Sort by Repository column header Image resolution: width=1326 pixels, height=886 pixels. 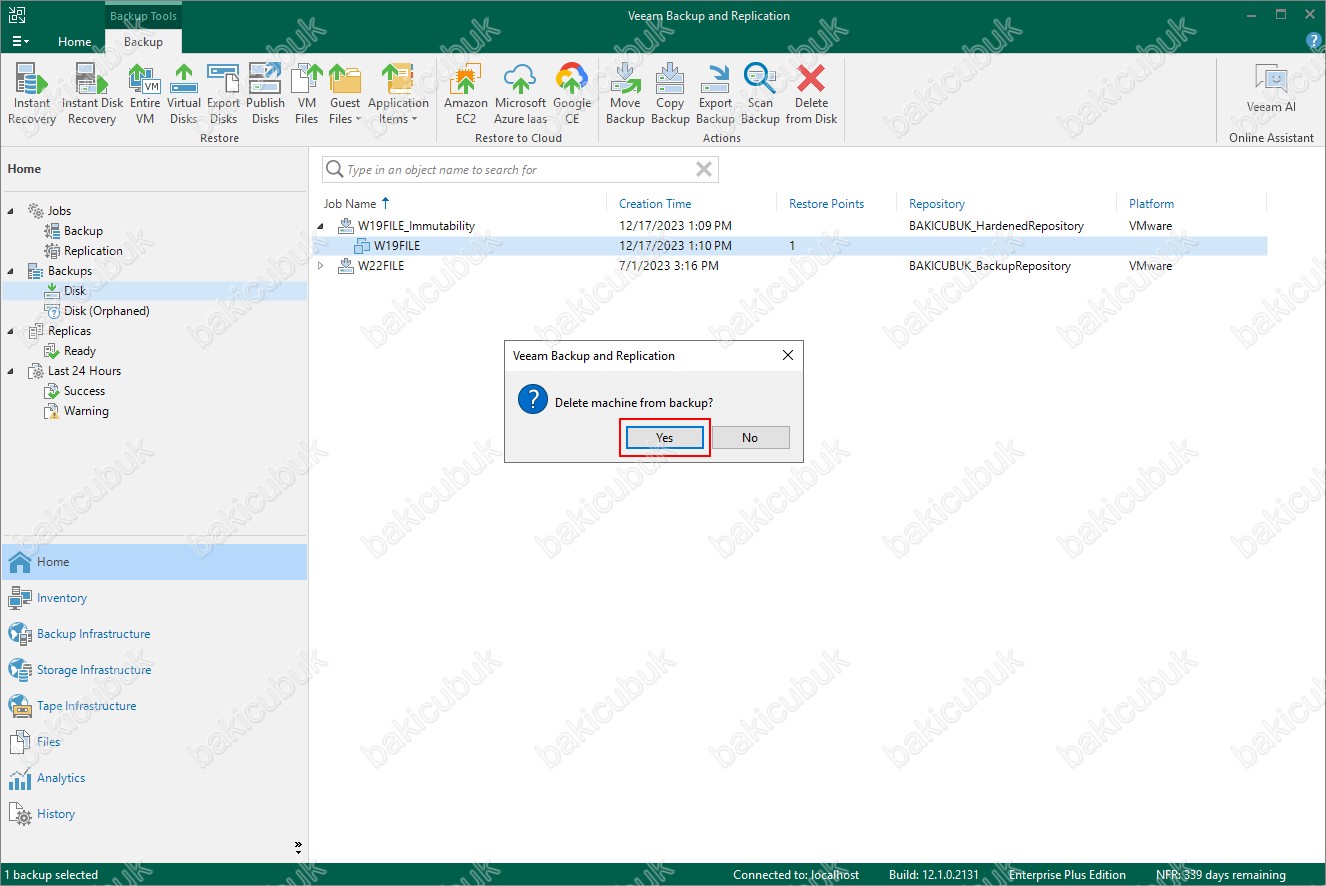937,203
